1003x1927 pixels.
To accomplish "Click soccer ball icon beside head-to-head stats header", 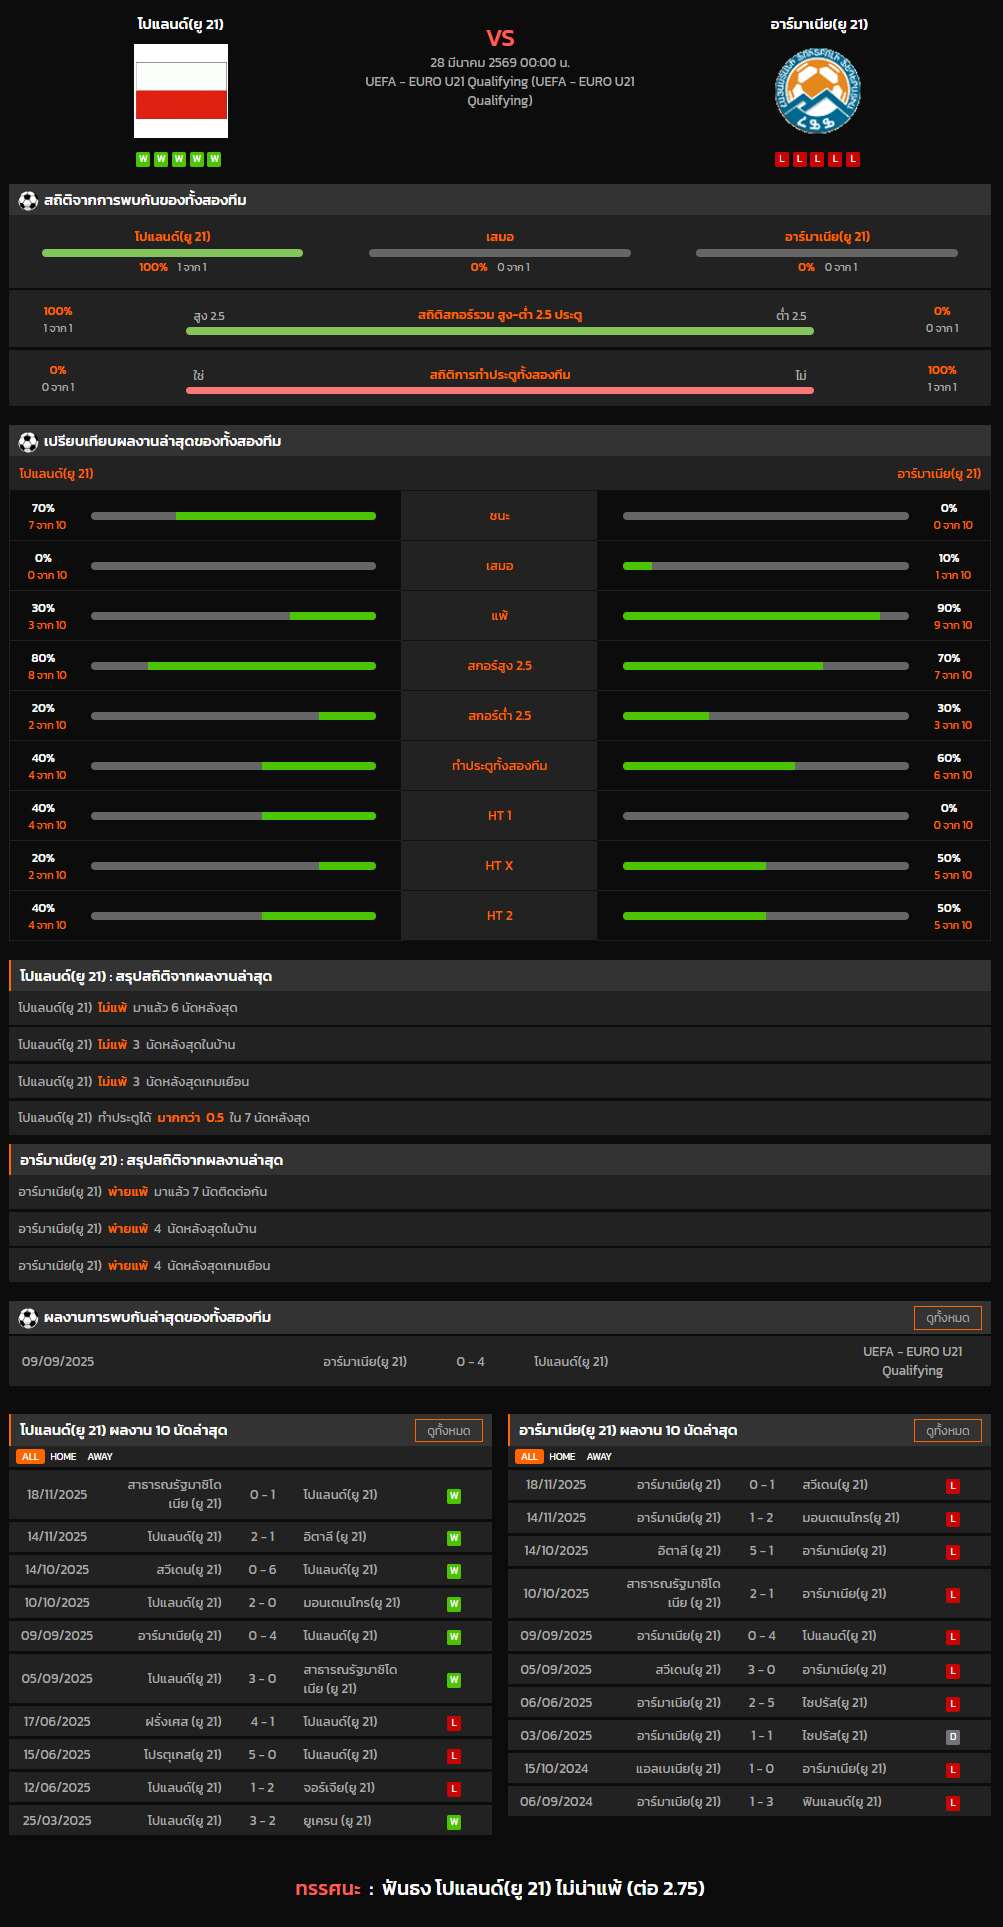I will [x=28, y=201].
